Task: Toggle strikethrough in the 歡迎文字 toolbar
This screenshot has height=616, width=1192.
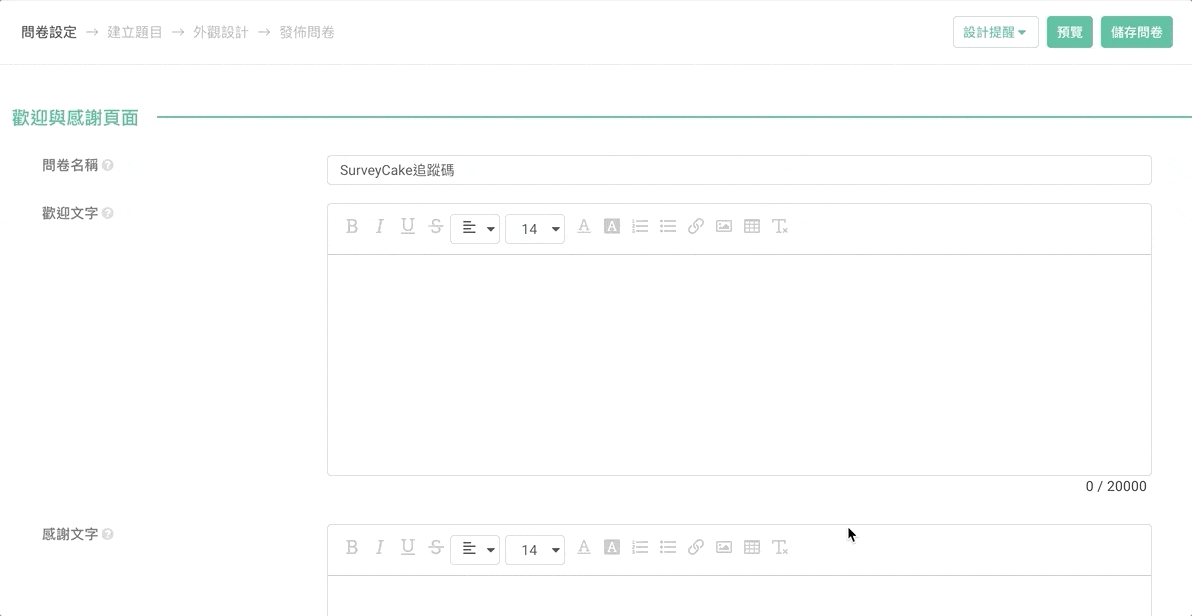Action: click(436, 226)
